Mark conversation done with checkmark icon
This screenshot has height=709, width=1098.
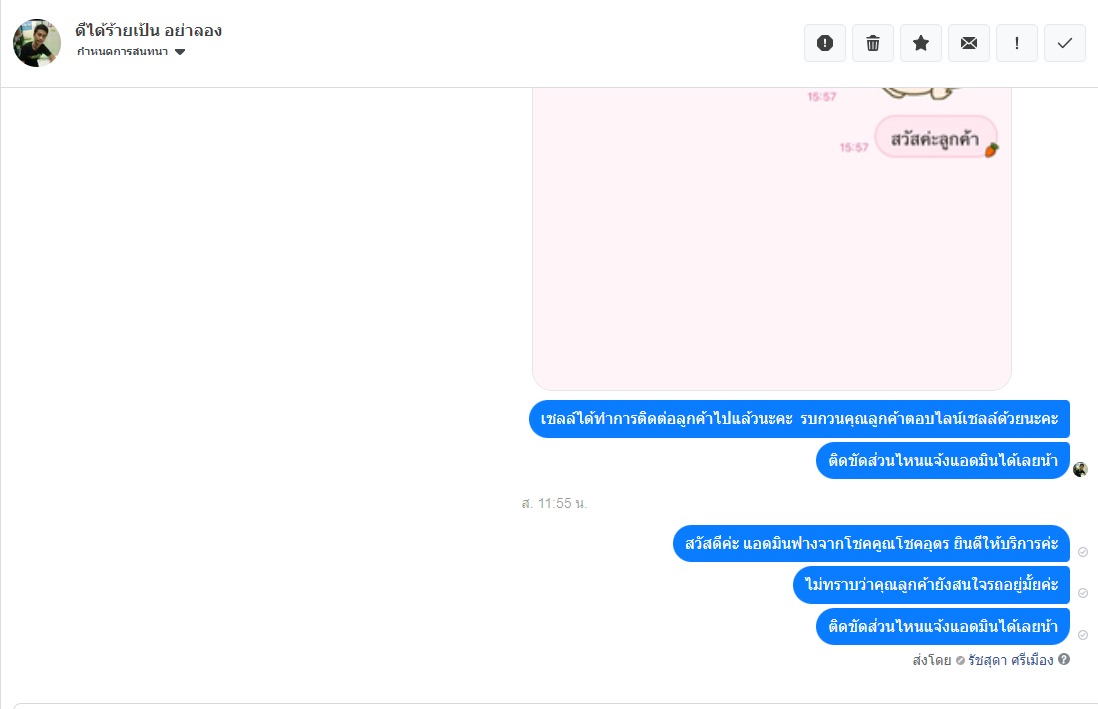coord(1064,43)
